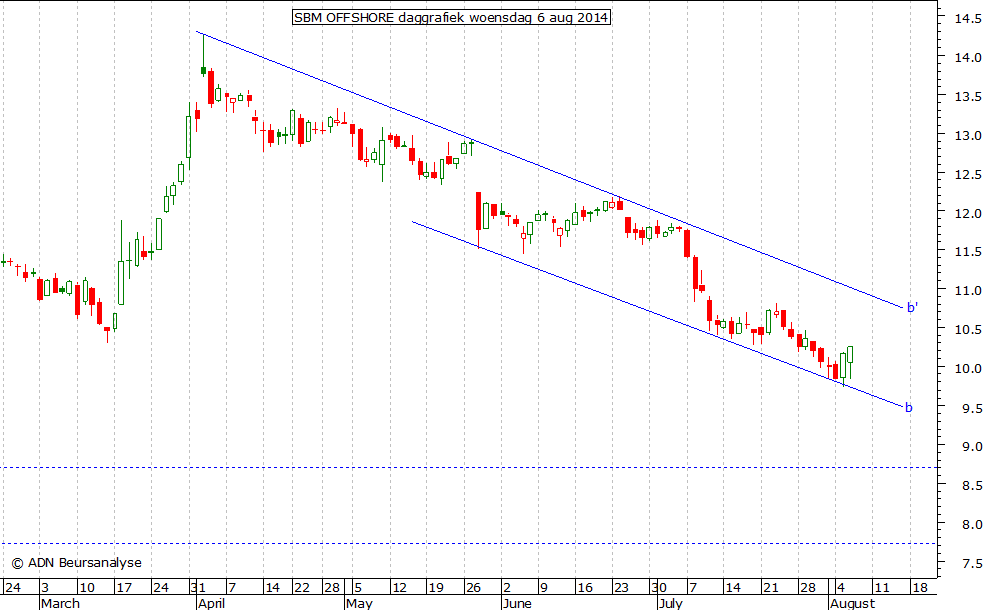Image resolution: width=985 pixels, height=610 pixels.
Task: Click the July month label
Action: click(x=670, y=603)
